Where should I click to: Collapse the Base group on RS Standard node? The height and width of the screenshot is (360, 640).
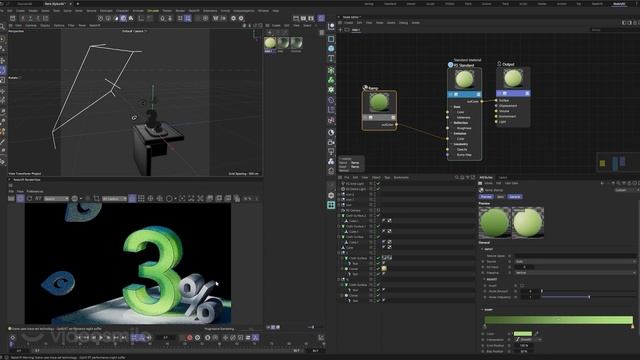452,107
